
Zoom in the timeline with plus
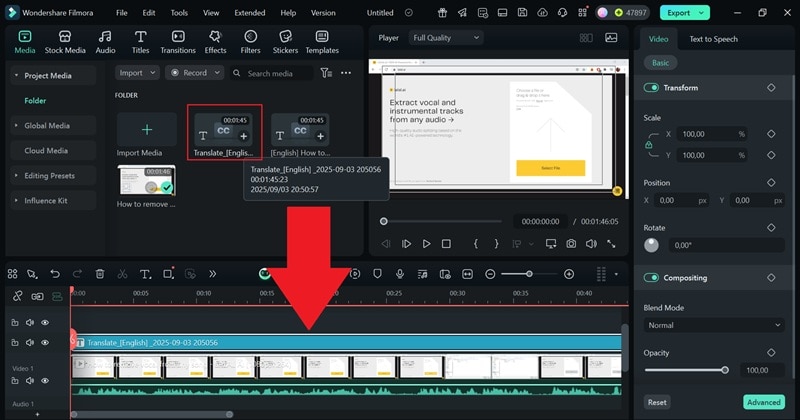[569, 274]
